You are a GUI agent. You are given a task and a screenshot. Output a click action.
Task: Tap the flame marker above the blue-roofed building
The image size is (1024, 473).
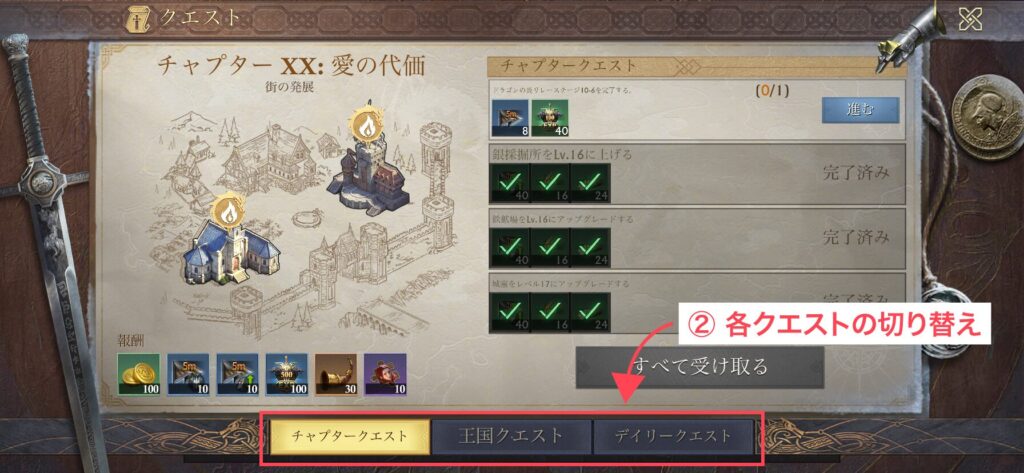pyautogui.click(x=229, y=210)
